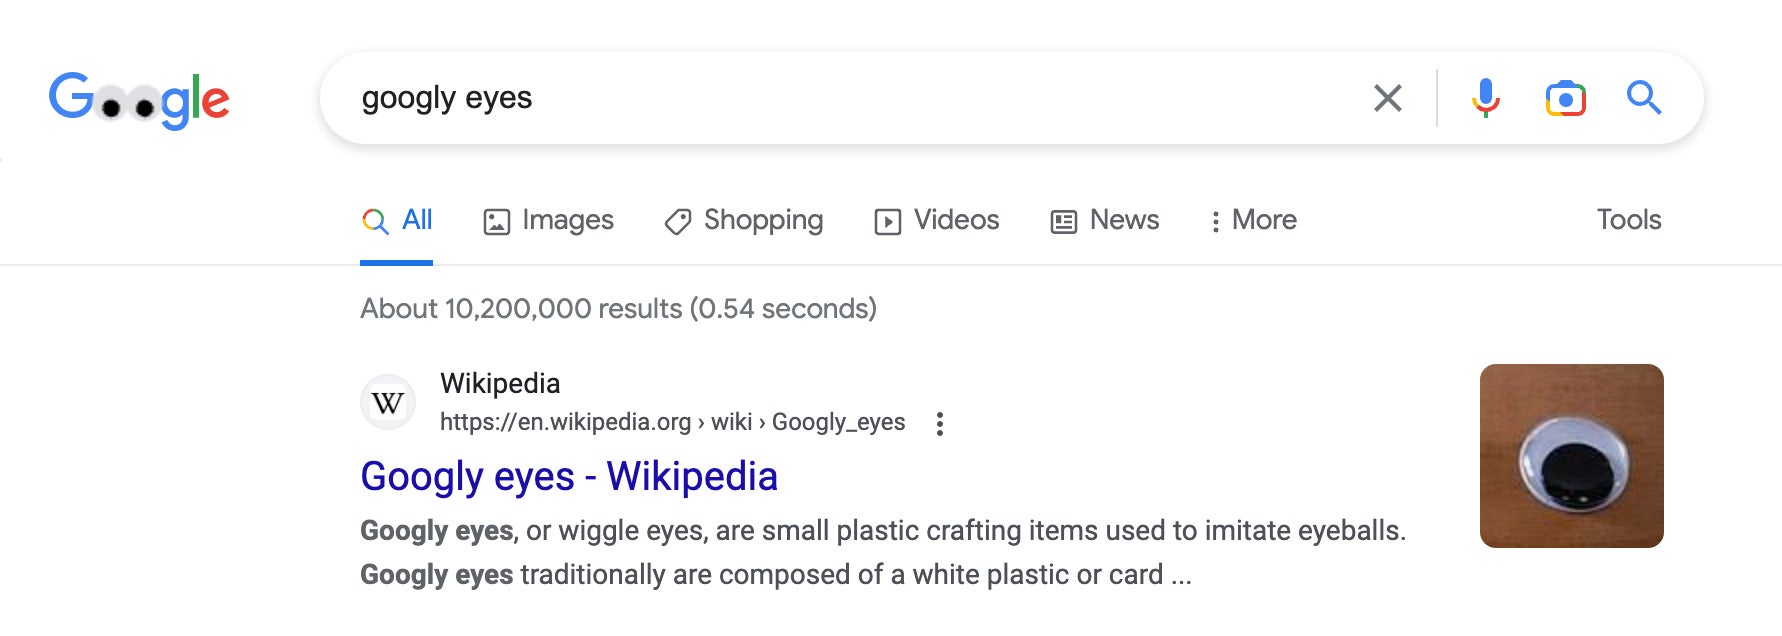Open the Tools options
This screenshot has height=636, width=1782.
point(1628,220)
